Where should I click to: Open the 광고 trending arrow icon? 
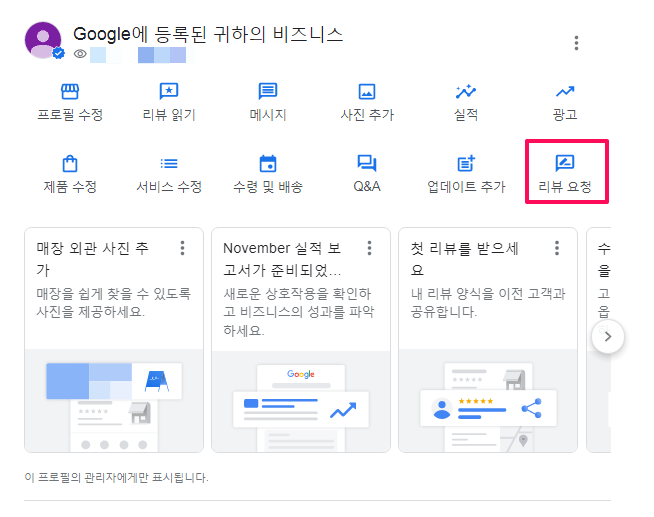[x=565, y=91]
